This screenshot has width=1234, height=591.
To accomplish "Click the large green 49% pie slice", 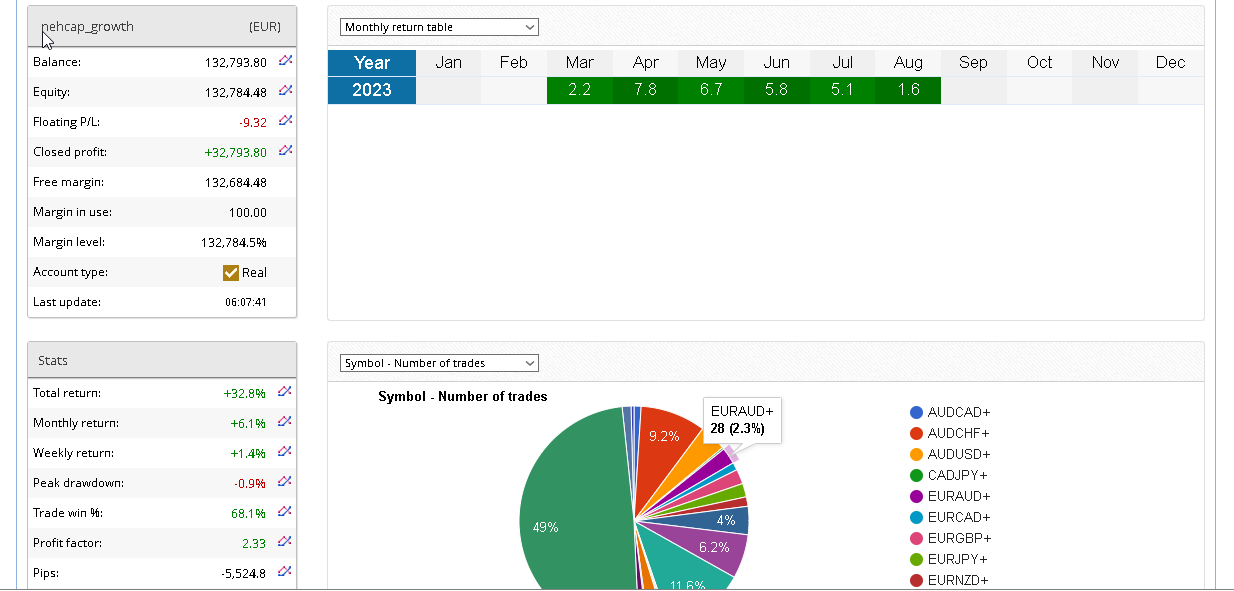I will (560, 510).
